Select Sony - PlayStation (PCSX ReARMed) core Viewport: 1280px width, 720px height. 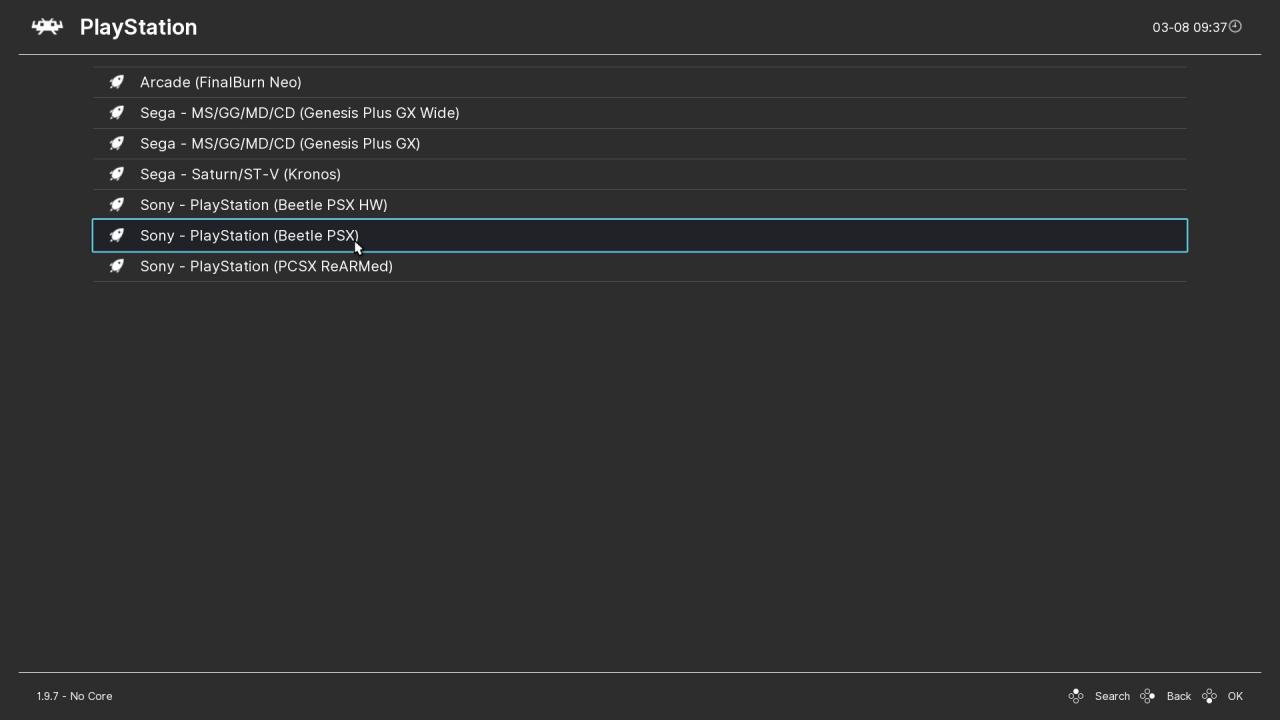pyautogui.click(x=640, y=266)
